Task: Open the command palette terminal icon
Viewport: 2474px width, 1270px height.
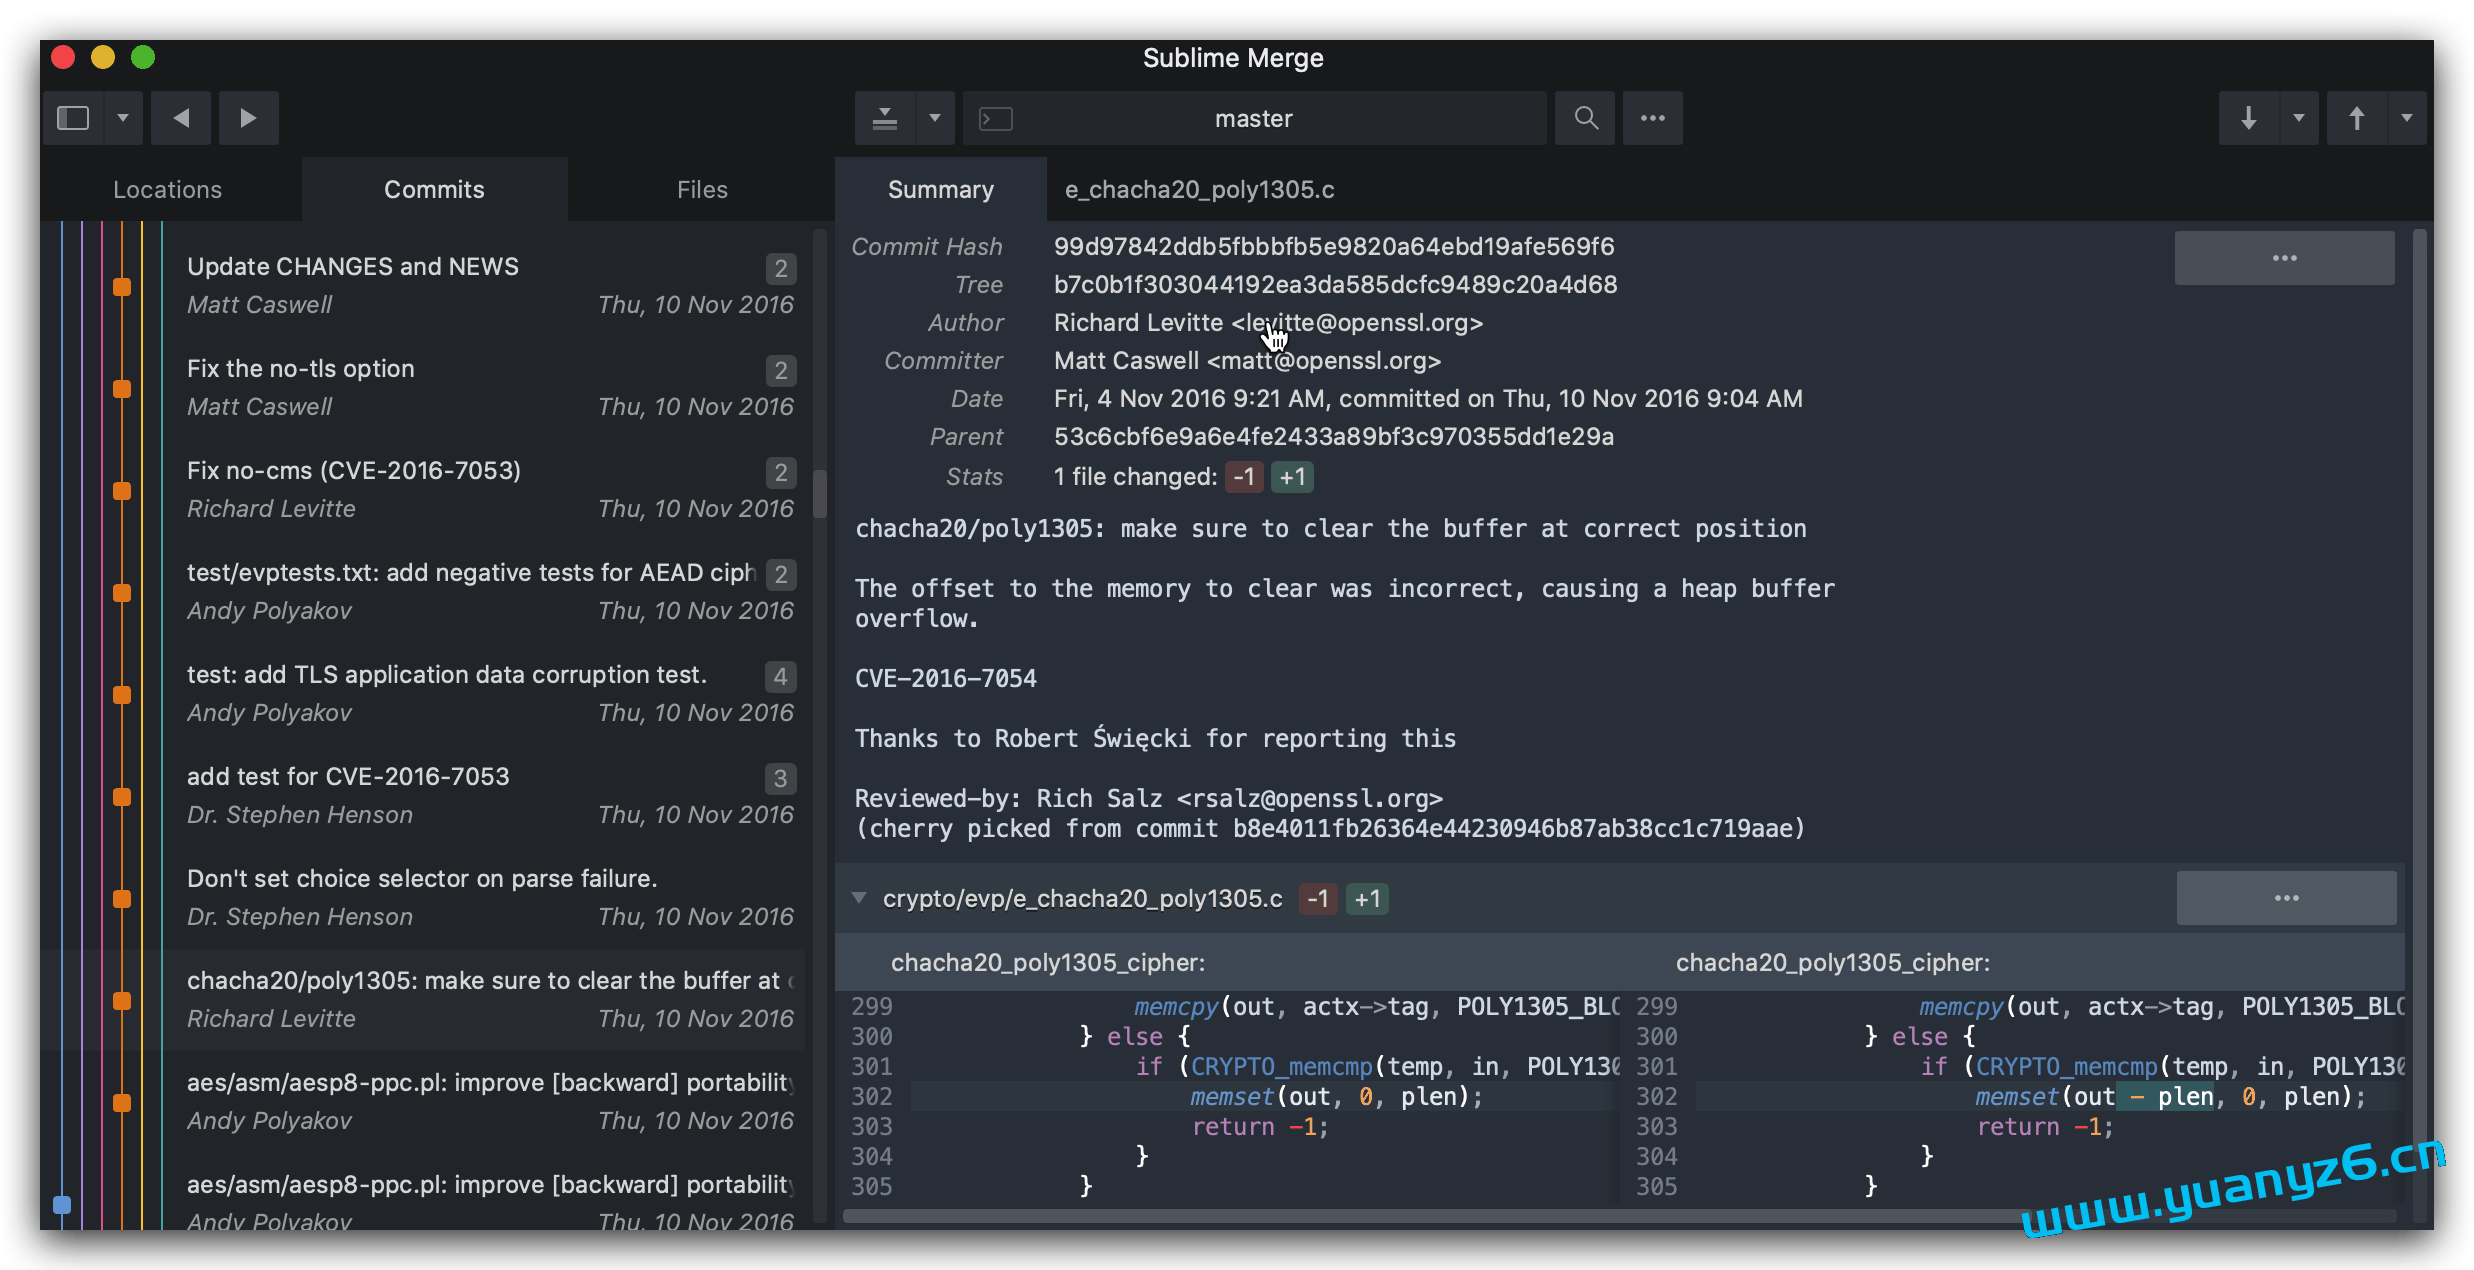Action: pyautogui.click(x=995, y=117)
